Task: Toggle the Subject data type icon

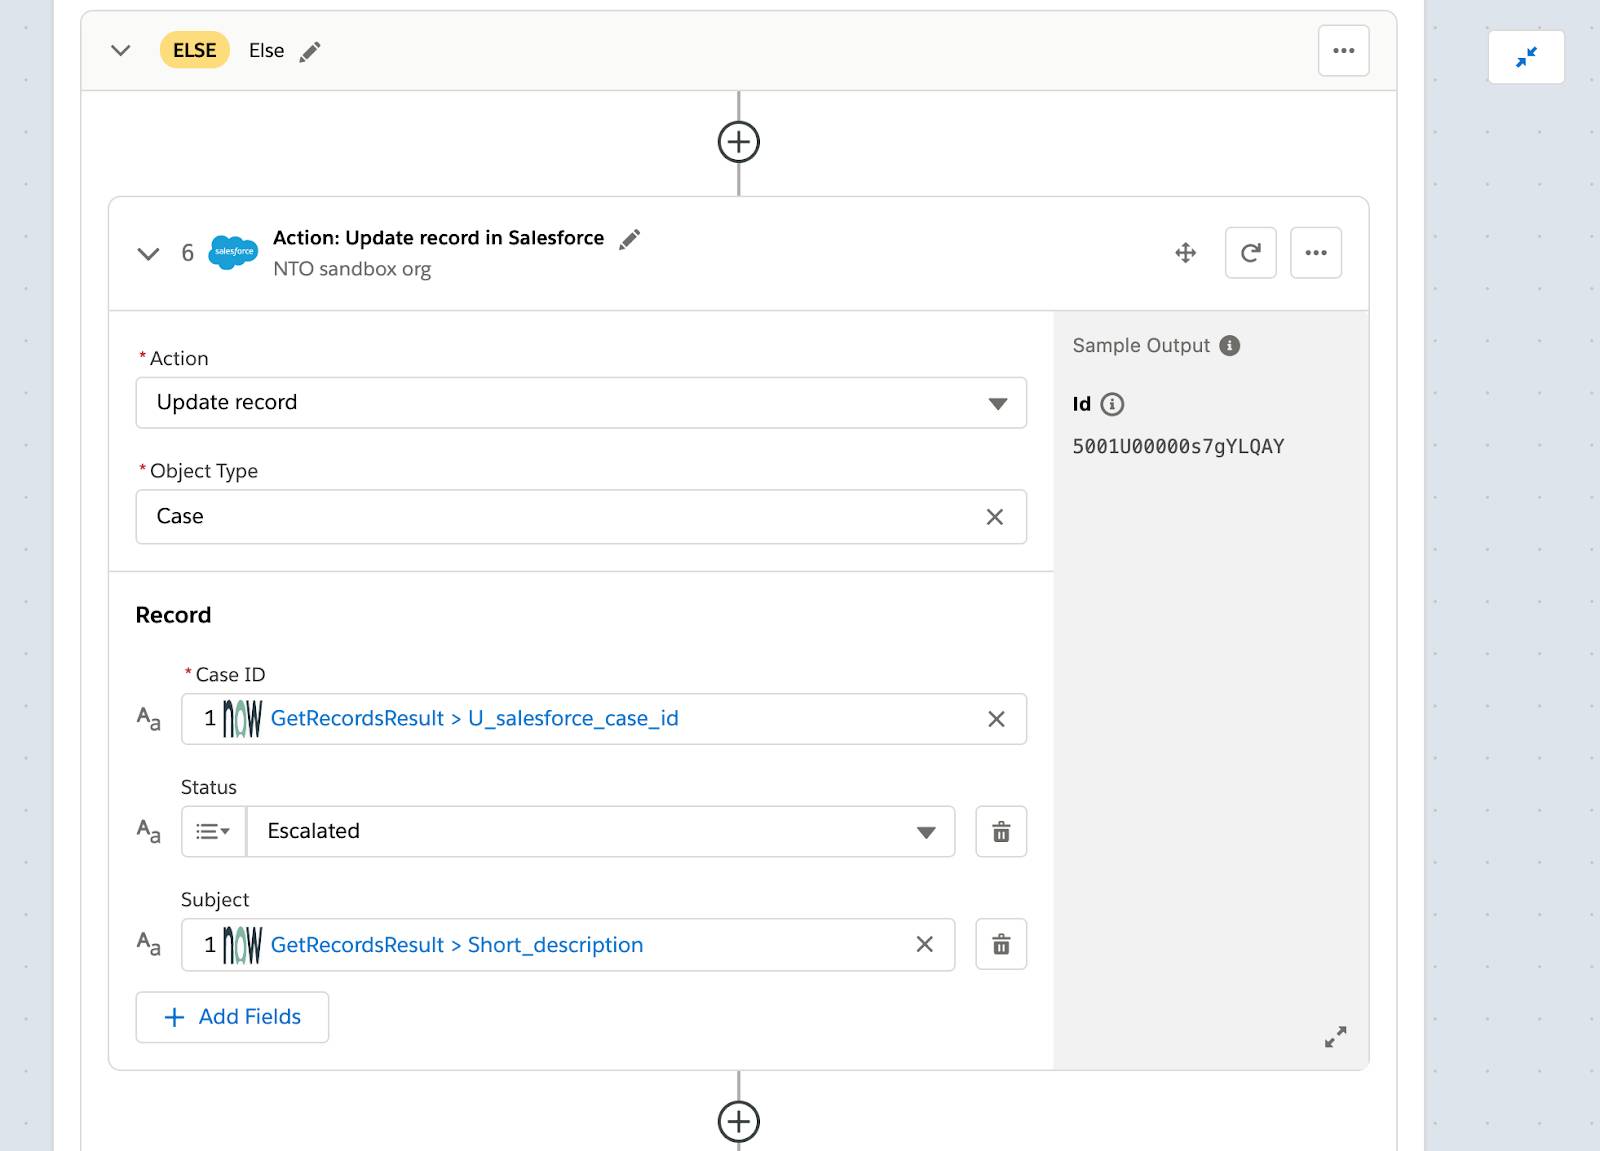Action: [x=148, y=943]
